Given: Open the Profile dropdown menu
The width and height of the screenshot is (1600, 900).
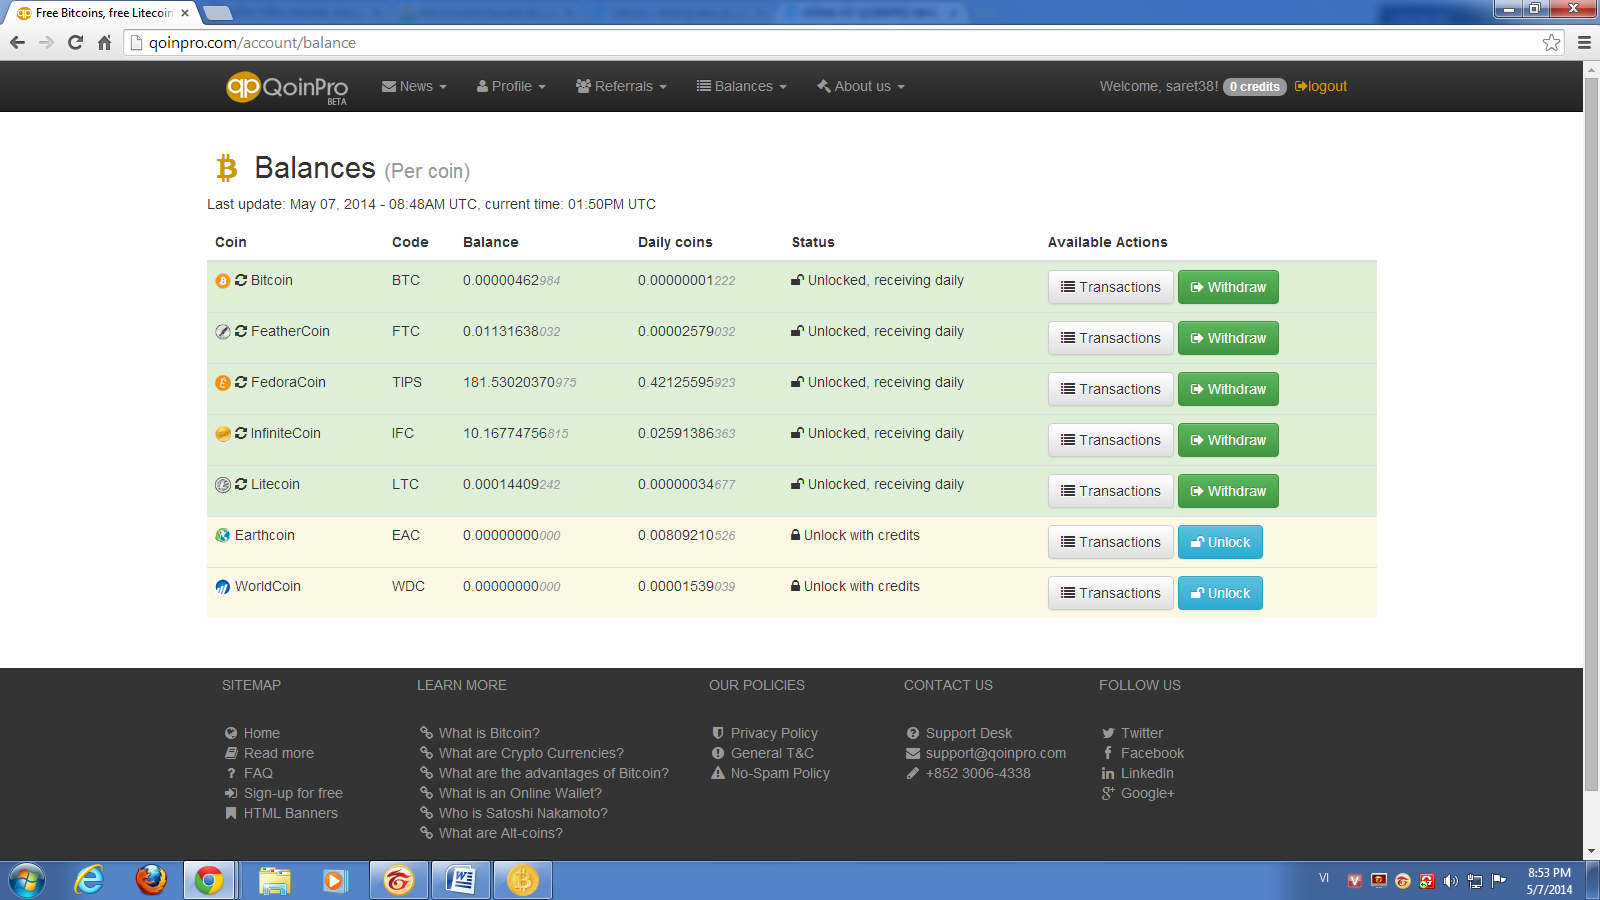Looking at the screenshot, I should click(511, 87).
